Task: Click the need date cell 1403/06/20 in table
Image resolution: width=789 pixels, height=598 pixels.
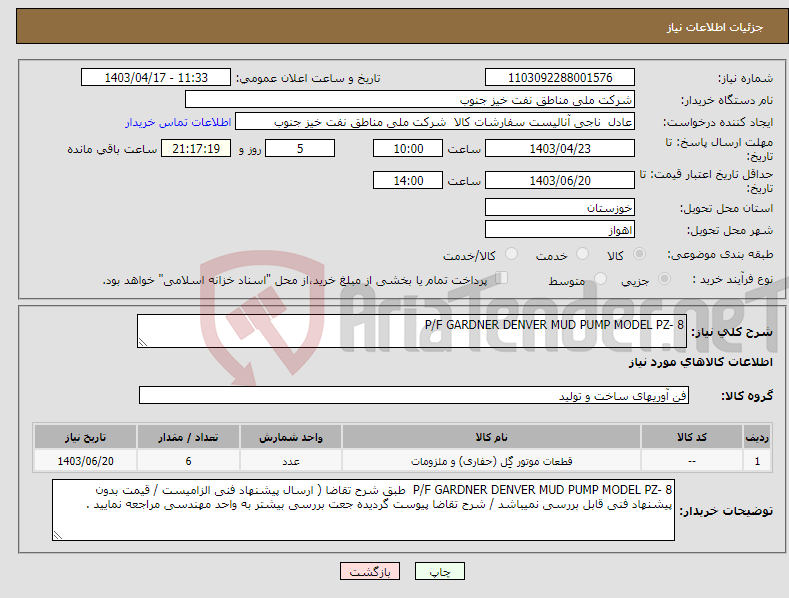Action: (86, 461)
